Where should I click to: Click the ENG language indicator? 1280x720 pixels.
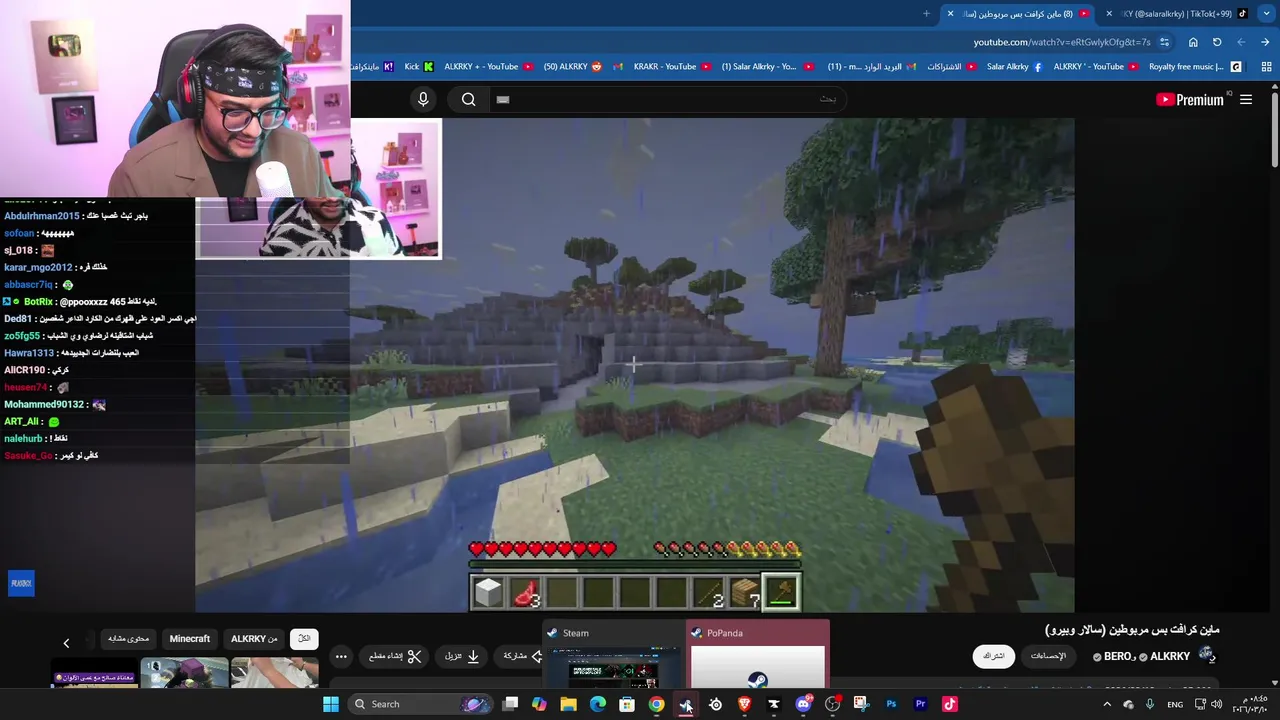pos(1175,704)
